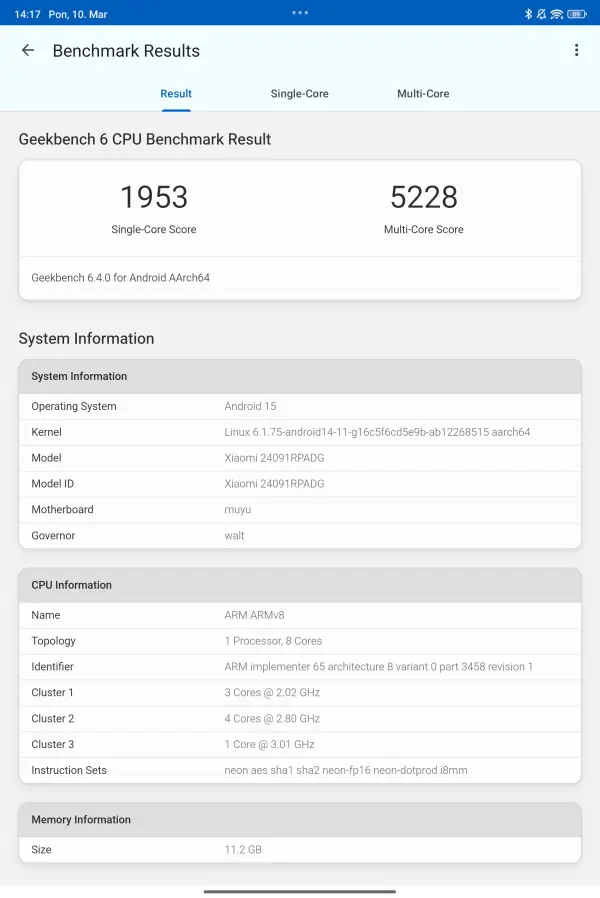
Task: Switch to the Multi-Core tab
Action: (x=423, y=93)
